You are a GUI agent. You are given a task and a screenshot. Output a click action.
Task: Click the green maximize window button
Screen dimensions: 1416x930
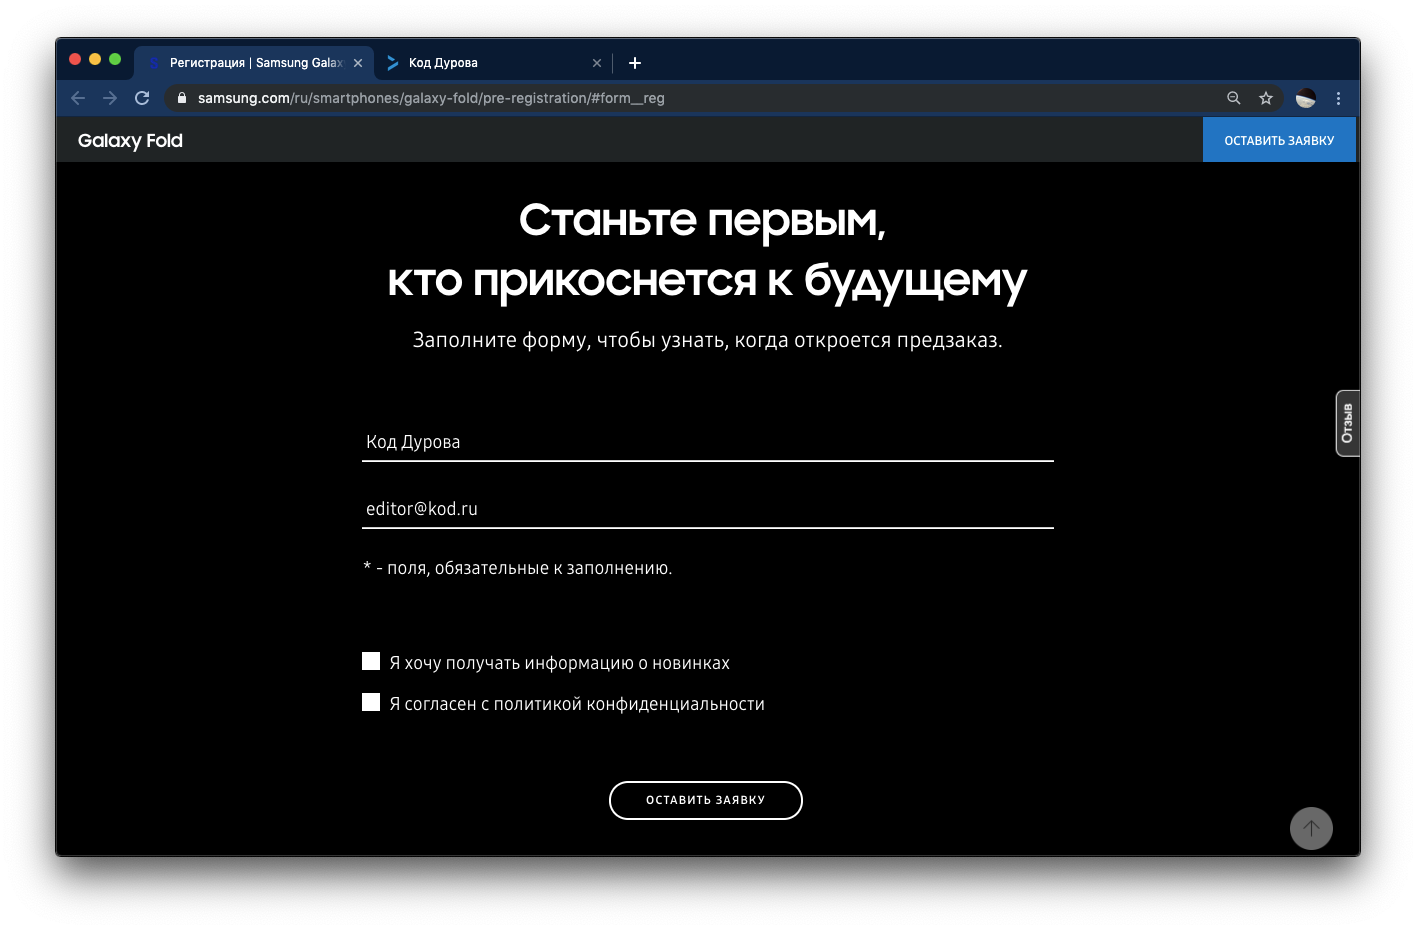point(115,59)
